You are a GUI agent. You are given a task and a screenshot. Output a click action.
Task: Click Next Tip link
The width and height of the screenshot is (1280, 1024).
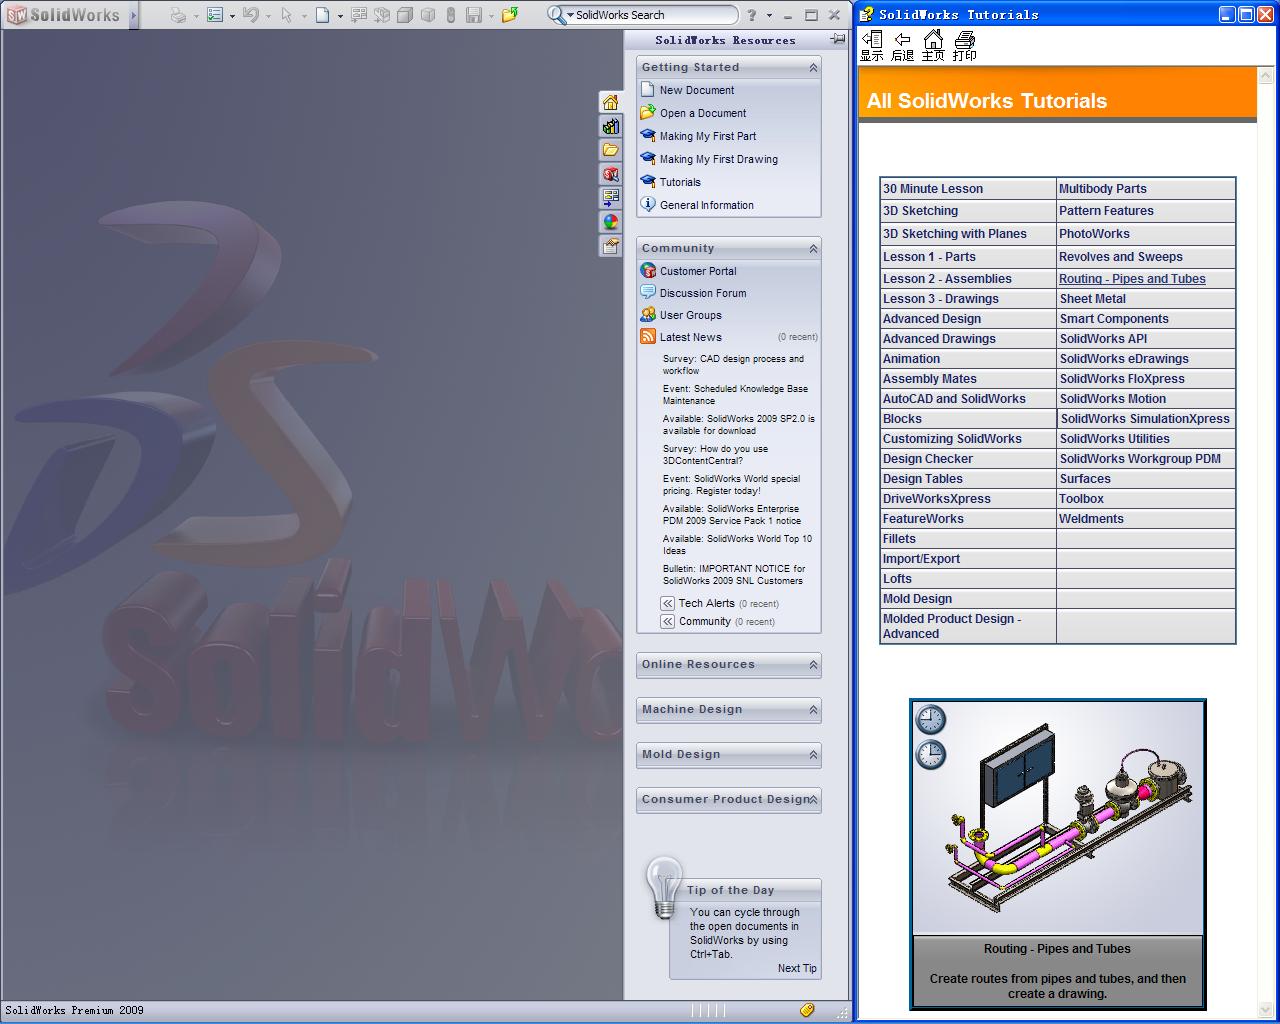pos(797,968)
